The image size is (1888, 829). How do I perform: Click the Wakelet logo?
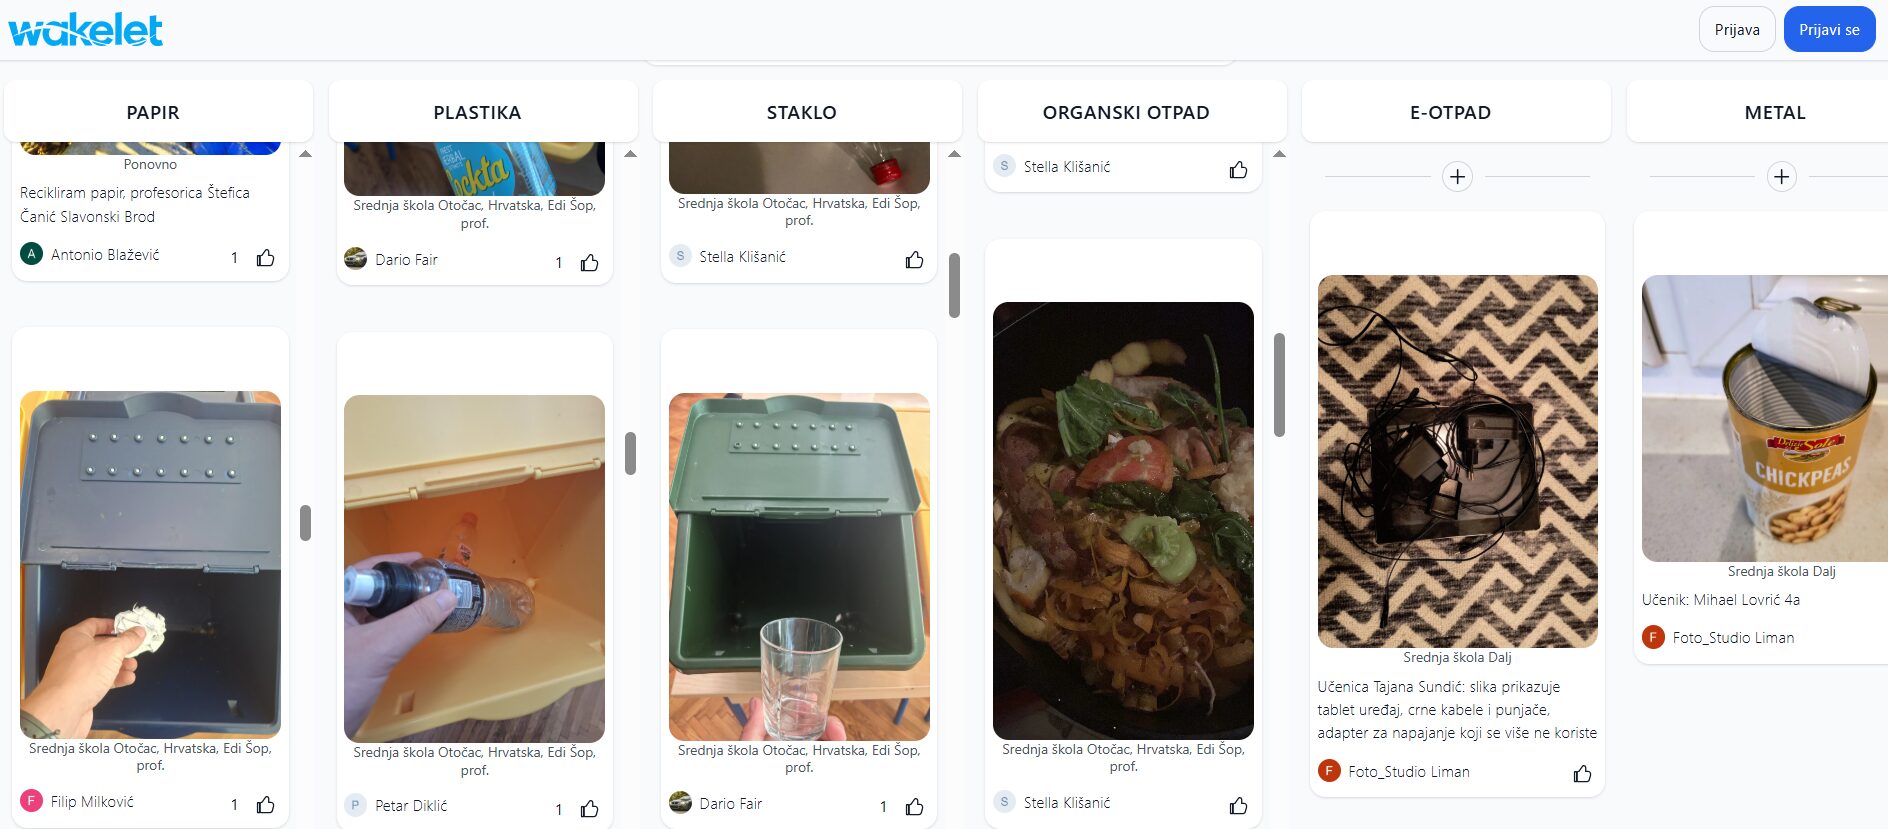point(86,30)
